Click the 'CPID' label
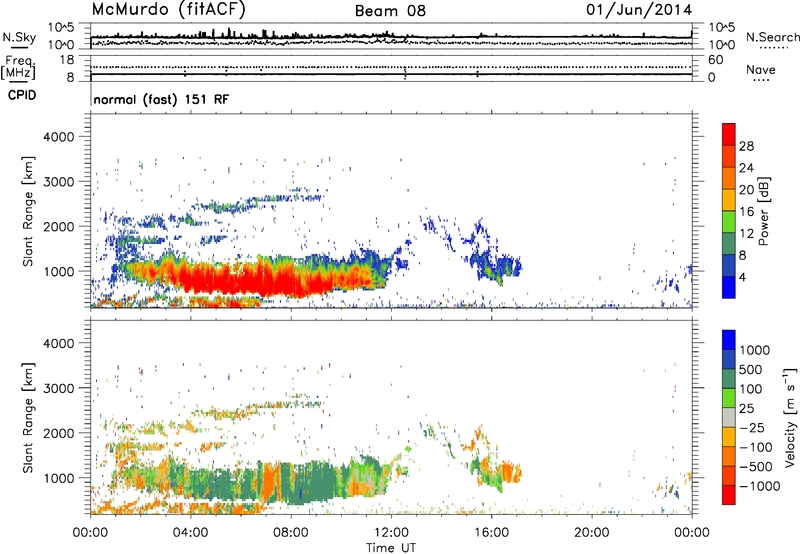800x554 pixels. tap(22, 95)
